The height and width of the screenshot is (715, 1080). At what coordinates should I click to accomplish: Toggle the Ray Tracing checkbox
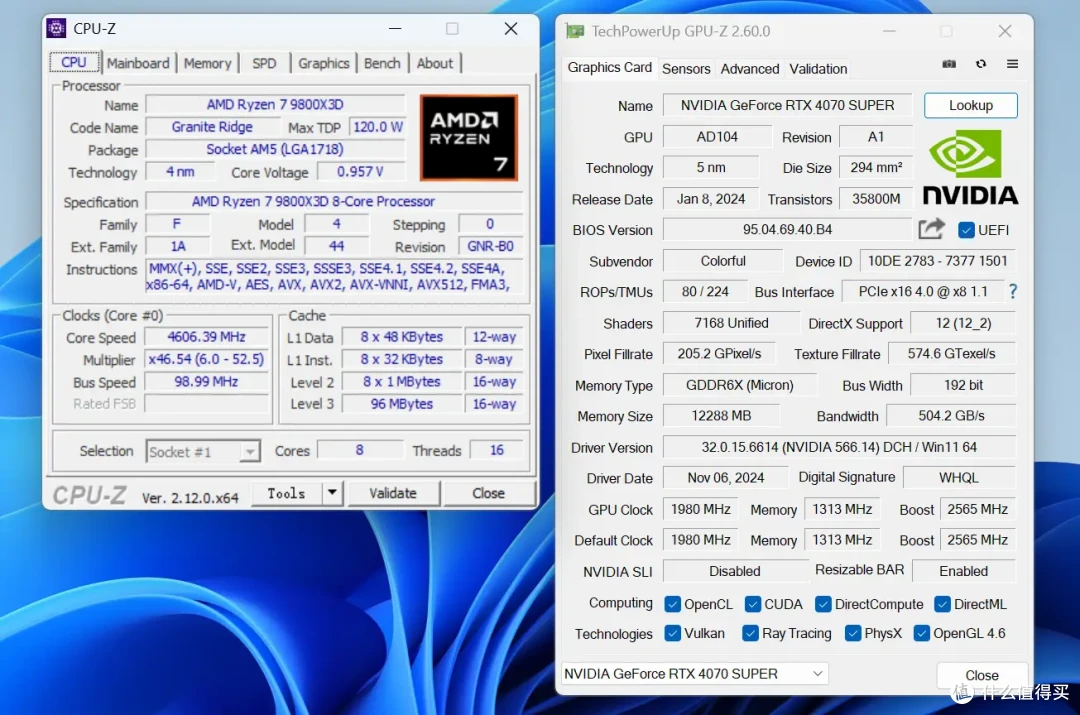click(x=750, y=633)
